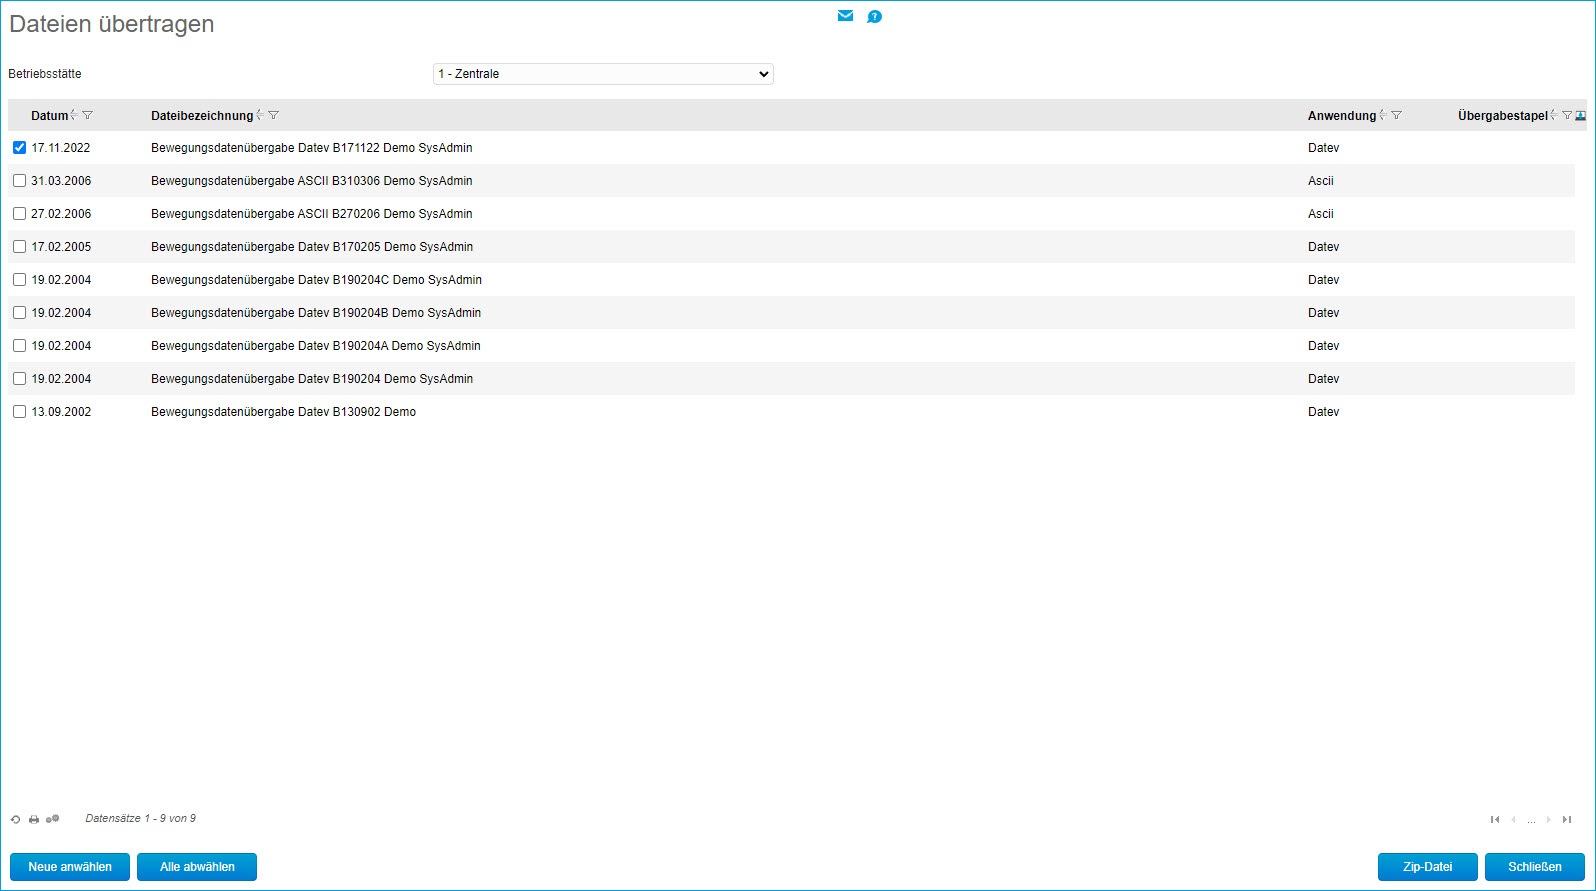The width and height of the screenshot is (1596, 891).
Task: Jump to the first page of records
Action: point(1495,819)
